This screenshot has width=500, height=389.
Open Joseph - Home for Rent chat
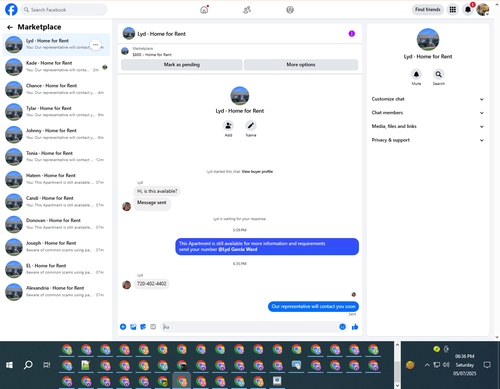tap(56, 247)
